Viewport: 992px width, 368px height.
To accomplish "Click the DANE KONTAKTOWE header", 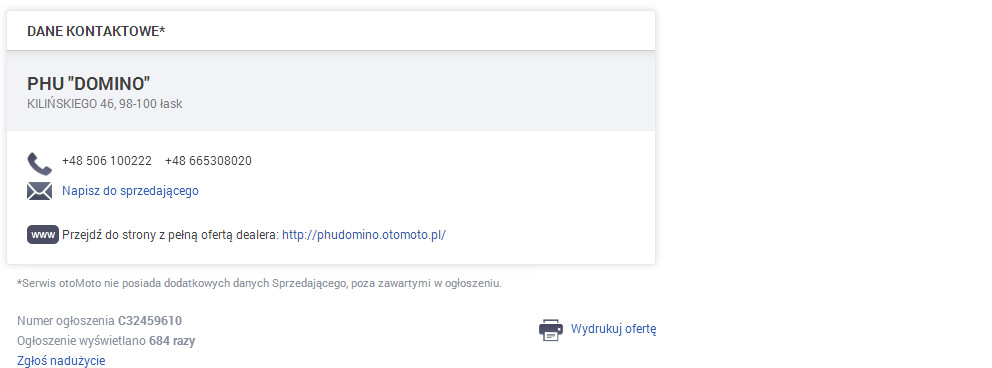I will tap(96, 31).
